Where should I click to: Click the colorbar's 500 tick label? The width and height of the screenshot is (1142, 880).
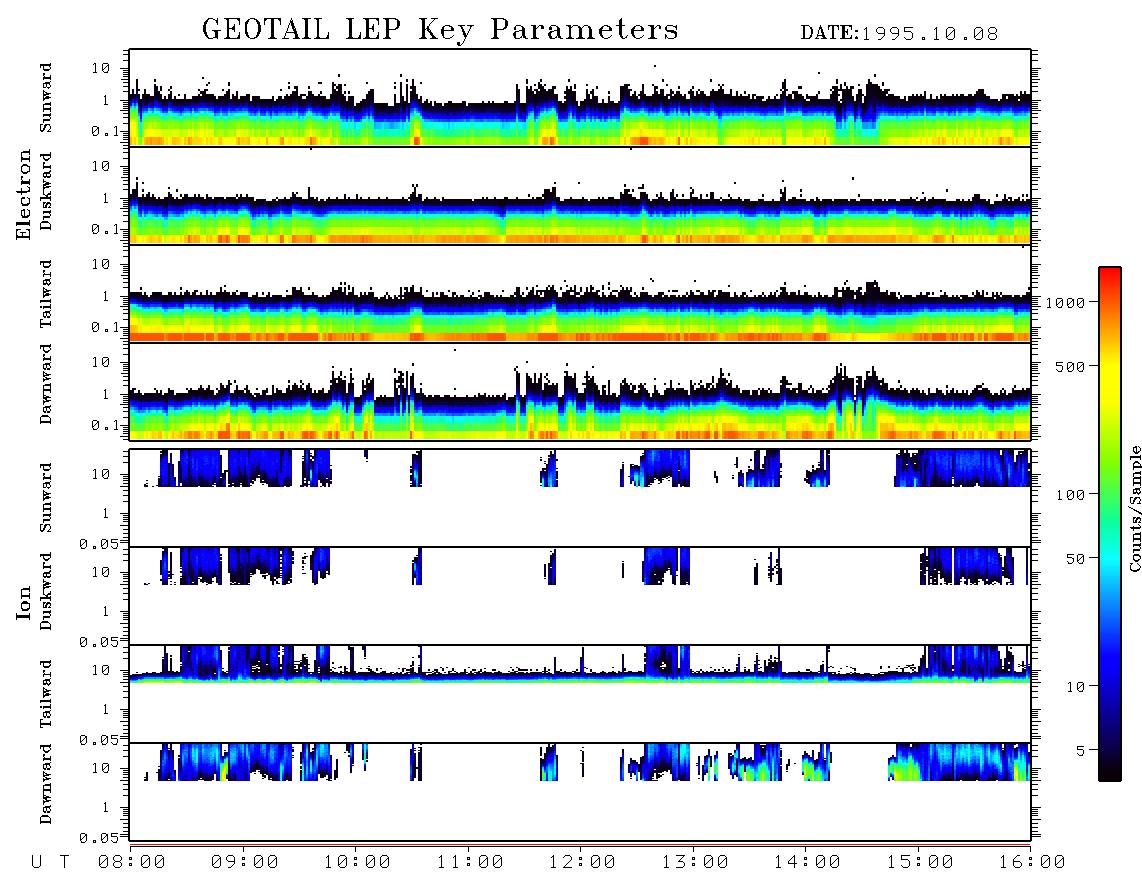point(1070,366)
